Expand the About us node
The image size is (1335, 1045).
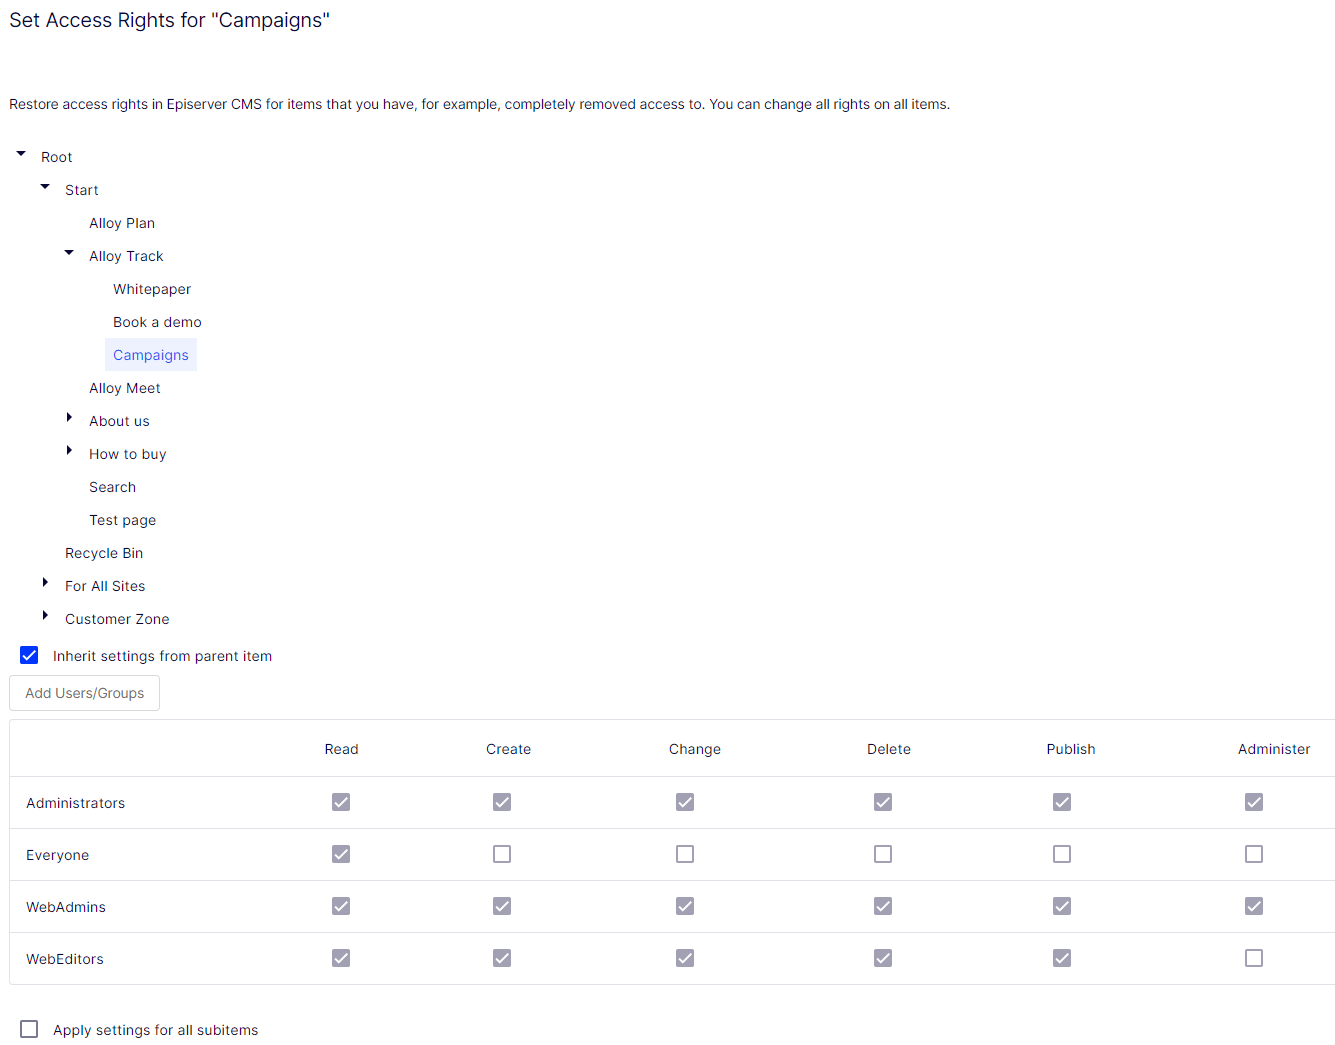68,417
